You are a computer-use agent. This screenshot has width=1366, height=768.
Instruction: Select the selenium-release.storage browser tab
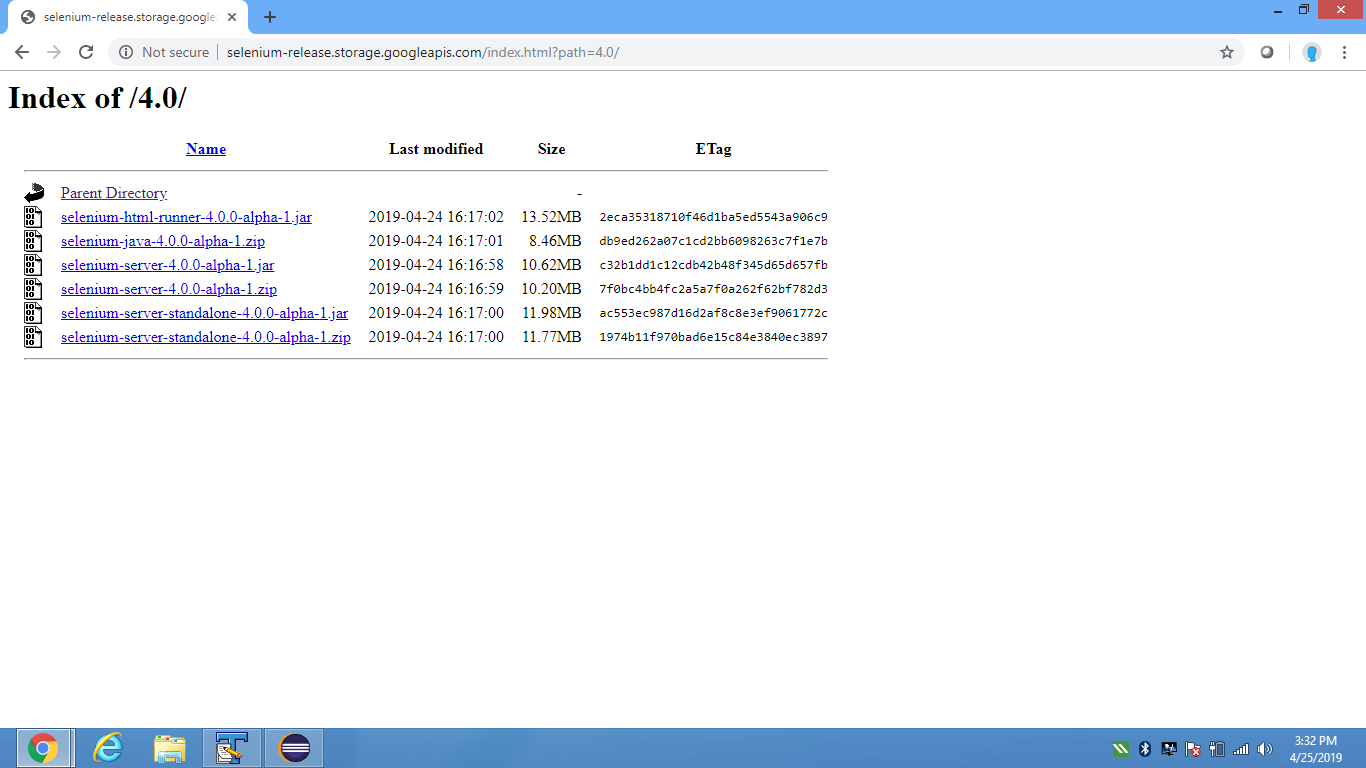[128, 17]
